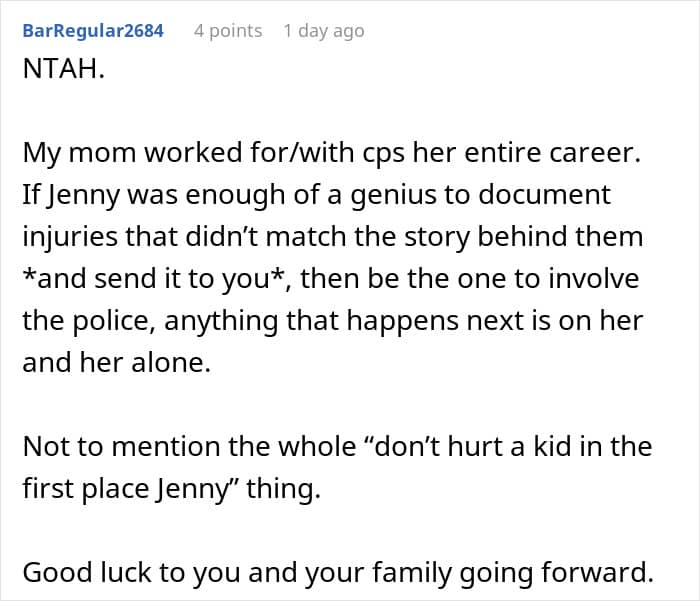Image resolution: width=700 pixels, height=601 pixels.
Task: Open the BarRegular2684 user profile link
Action: (93, 31)
